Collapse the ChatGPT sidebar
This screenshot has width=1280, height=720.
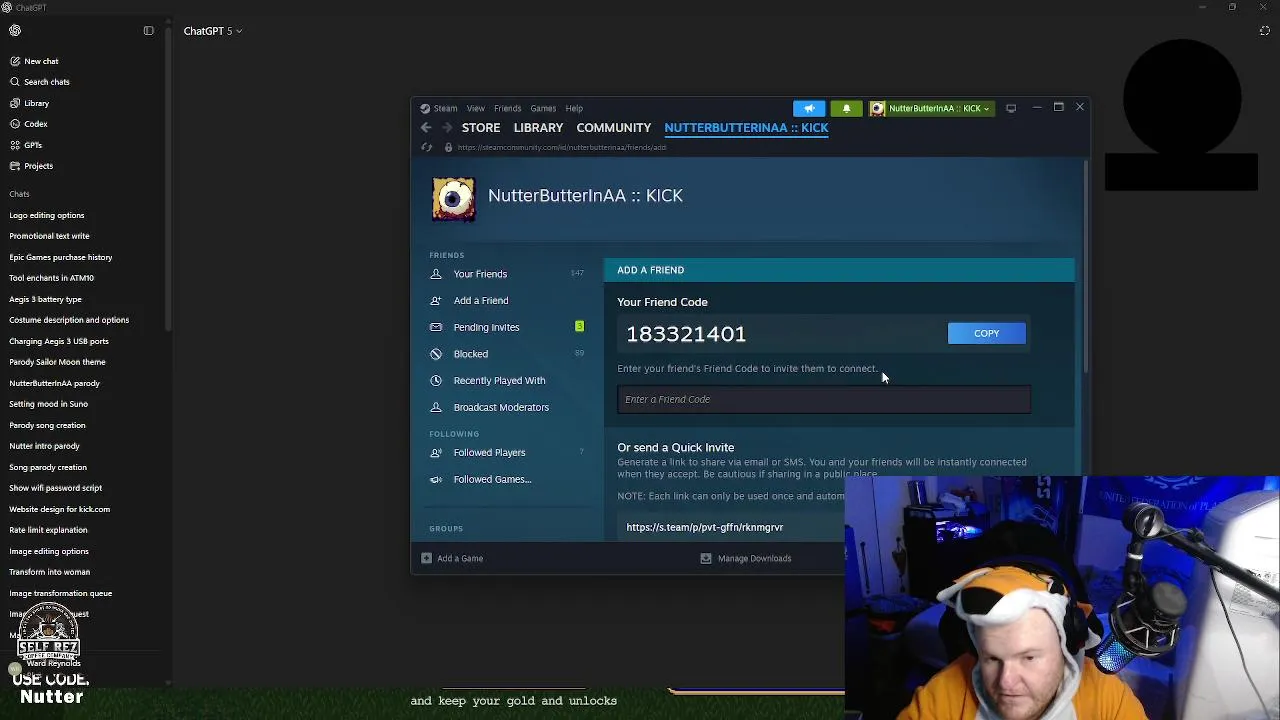tap(148, 31)
